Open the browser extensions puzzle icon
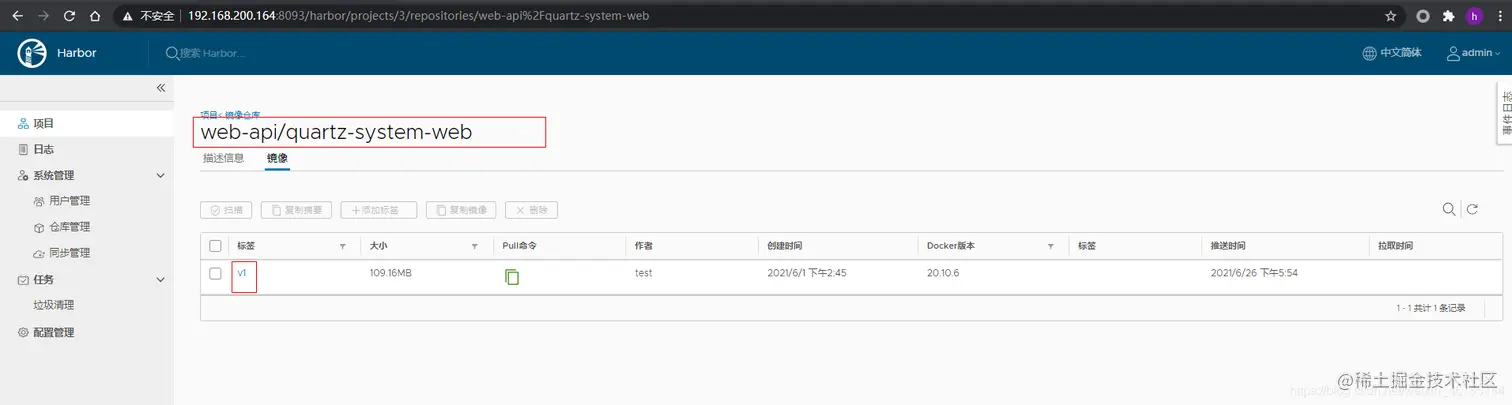The height and width of the screenshot is (405, 1512). click(1448, 16)
